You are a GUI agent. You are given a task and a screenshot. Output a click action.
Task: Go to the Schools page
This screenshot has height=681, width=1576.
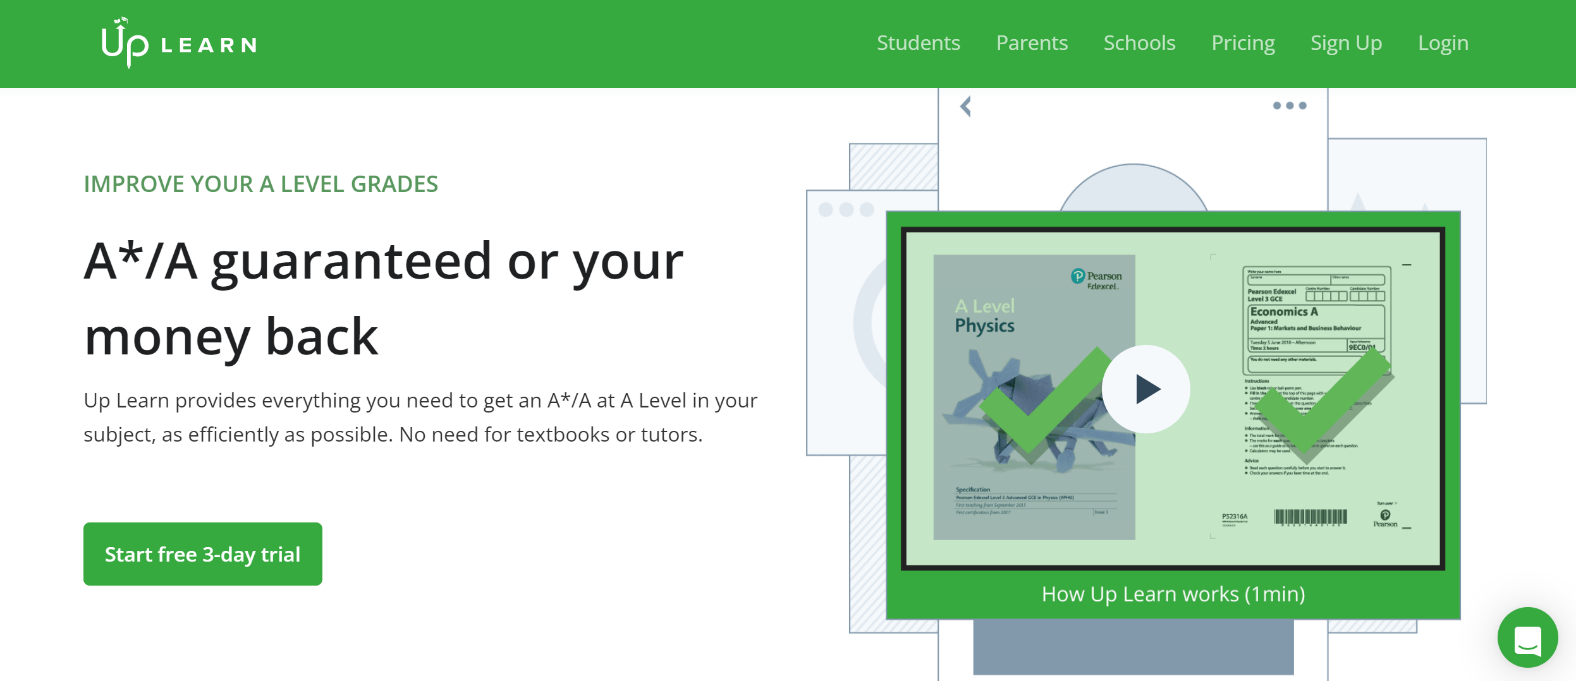tap(1139, 43)
